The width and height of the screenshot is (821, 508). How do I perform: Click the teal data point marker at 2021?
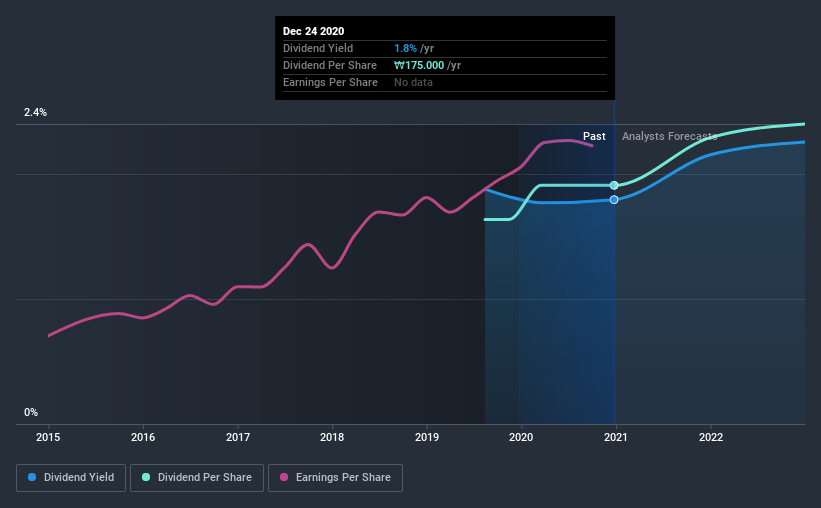(614, 185)
